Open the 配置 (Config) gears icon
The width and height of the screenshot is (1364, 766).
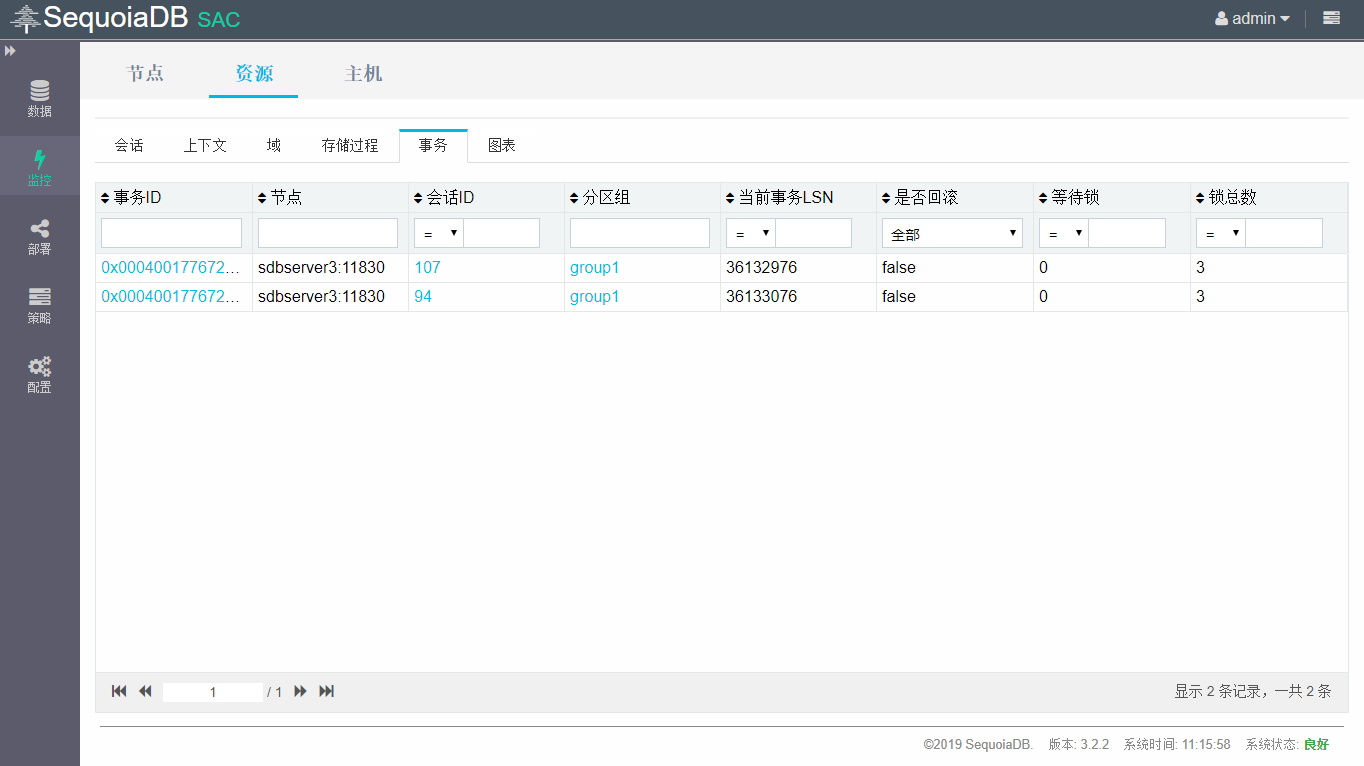[39, 375]
